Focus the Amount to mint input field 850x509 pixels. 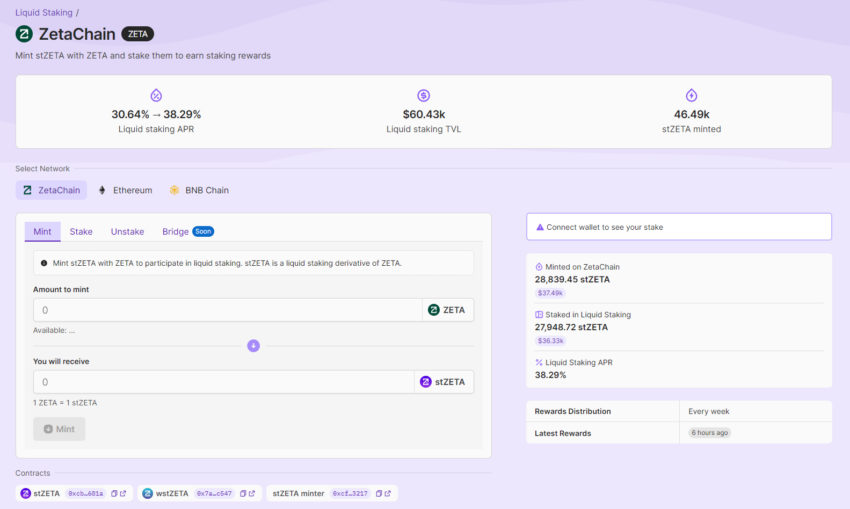228,310
